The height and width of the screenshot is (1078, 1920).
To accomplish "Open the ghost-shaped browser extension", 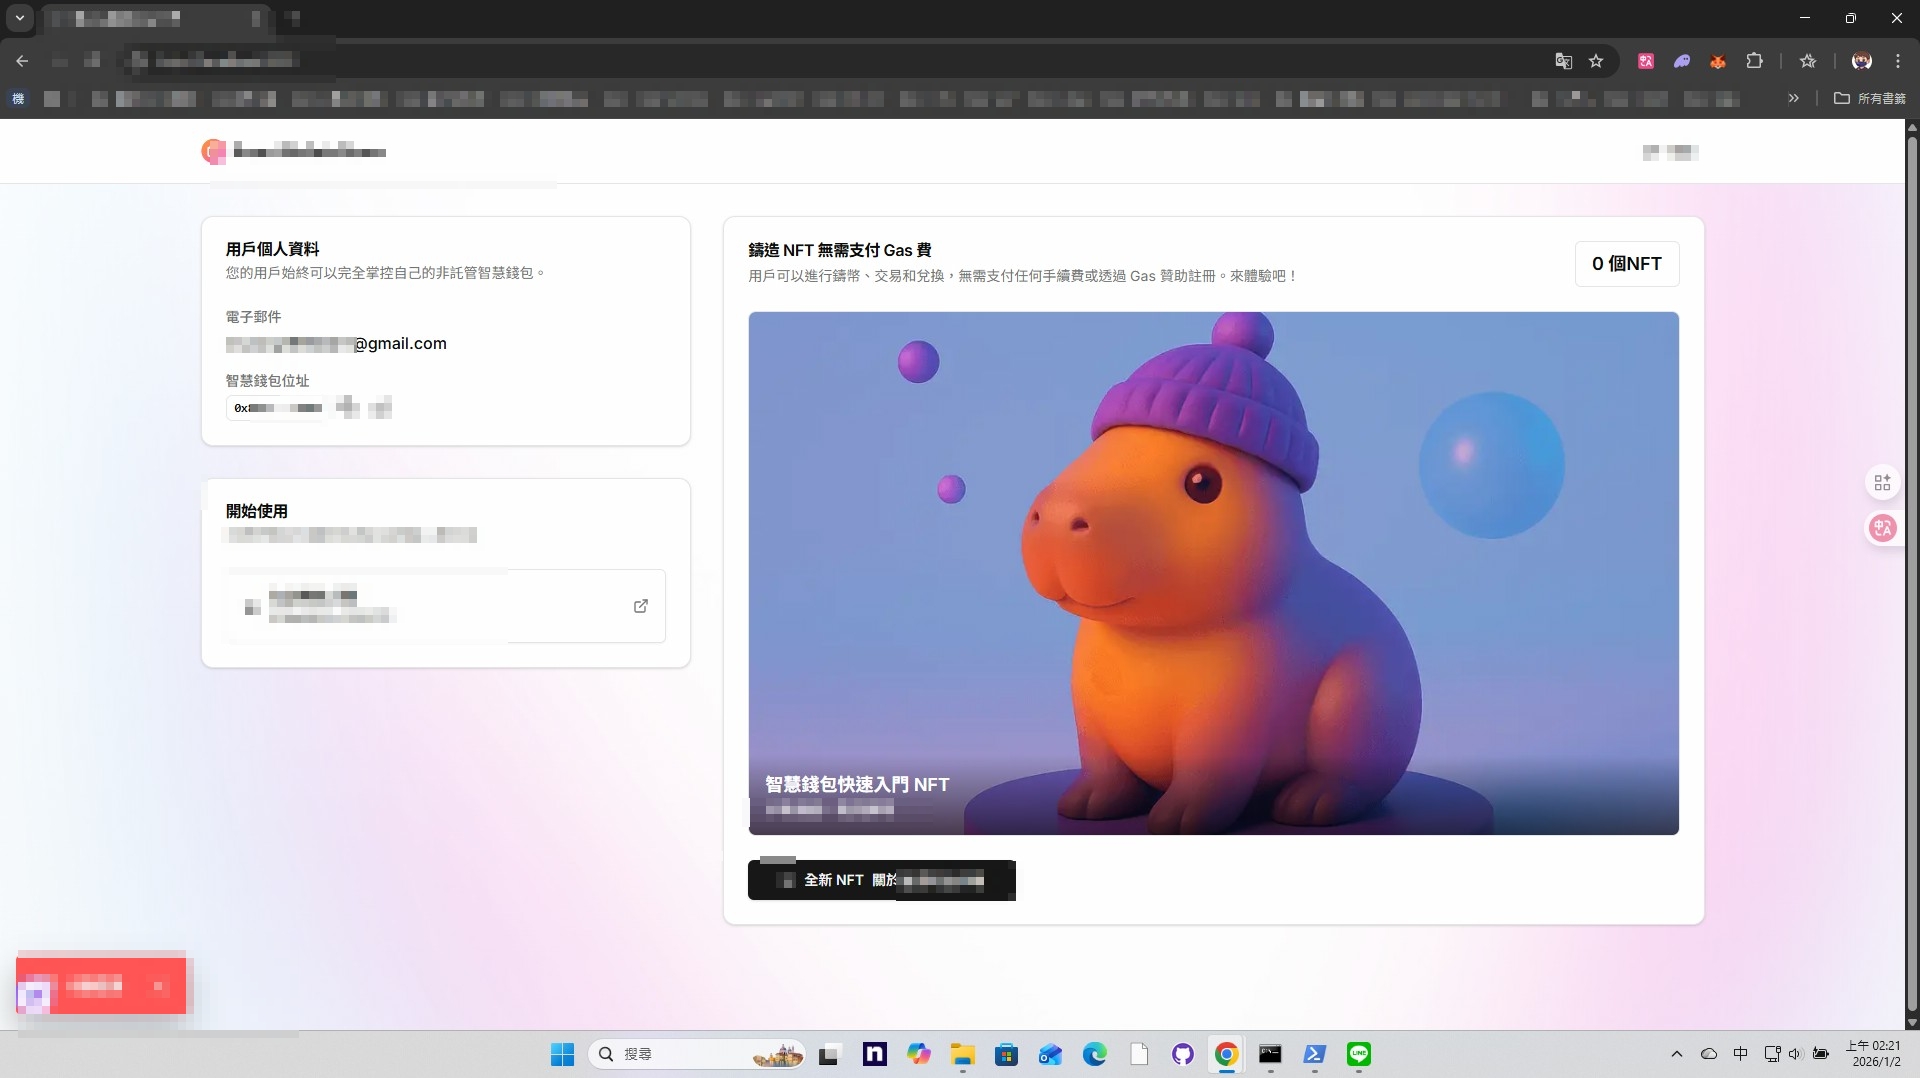I will (1681, 61).
